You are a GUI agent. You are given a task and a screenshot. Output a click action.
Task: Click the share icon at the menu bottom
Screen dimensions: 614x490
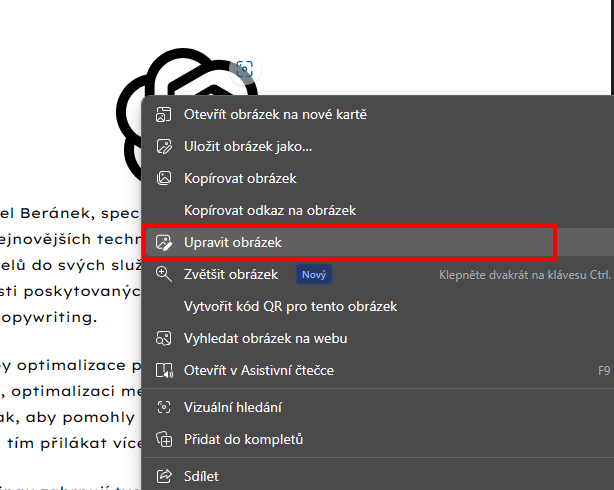pos(164,476)
